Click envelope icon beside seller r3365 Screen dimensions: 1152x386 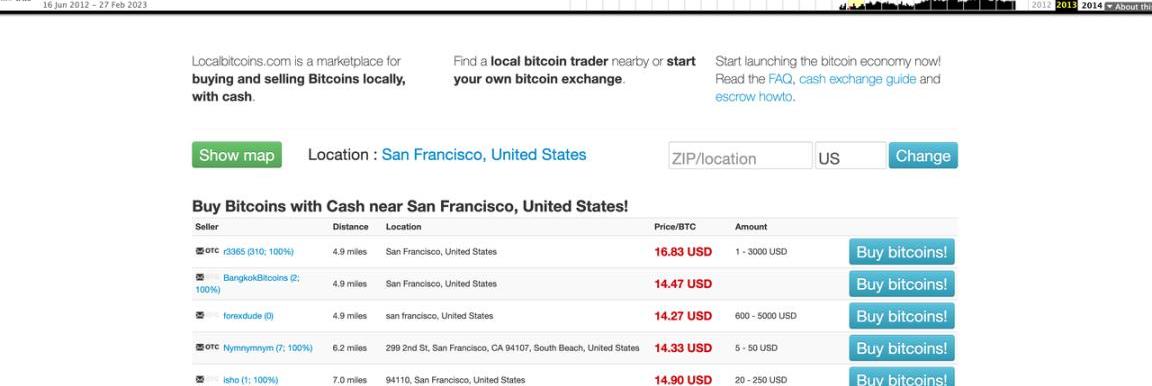[199, 251]
